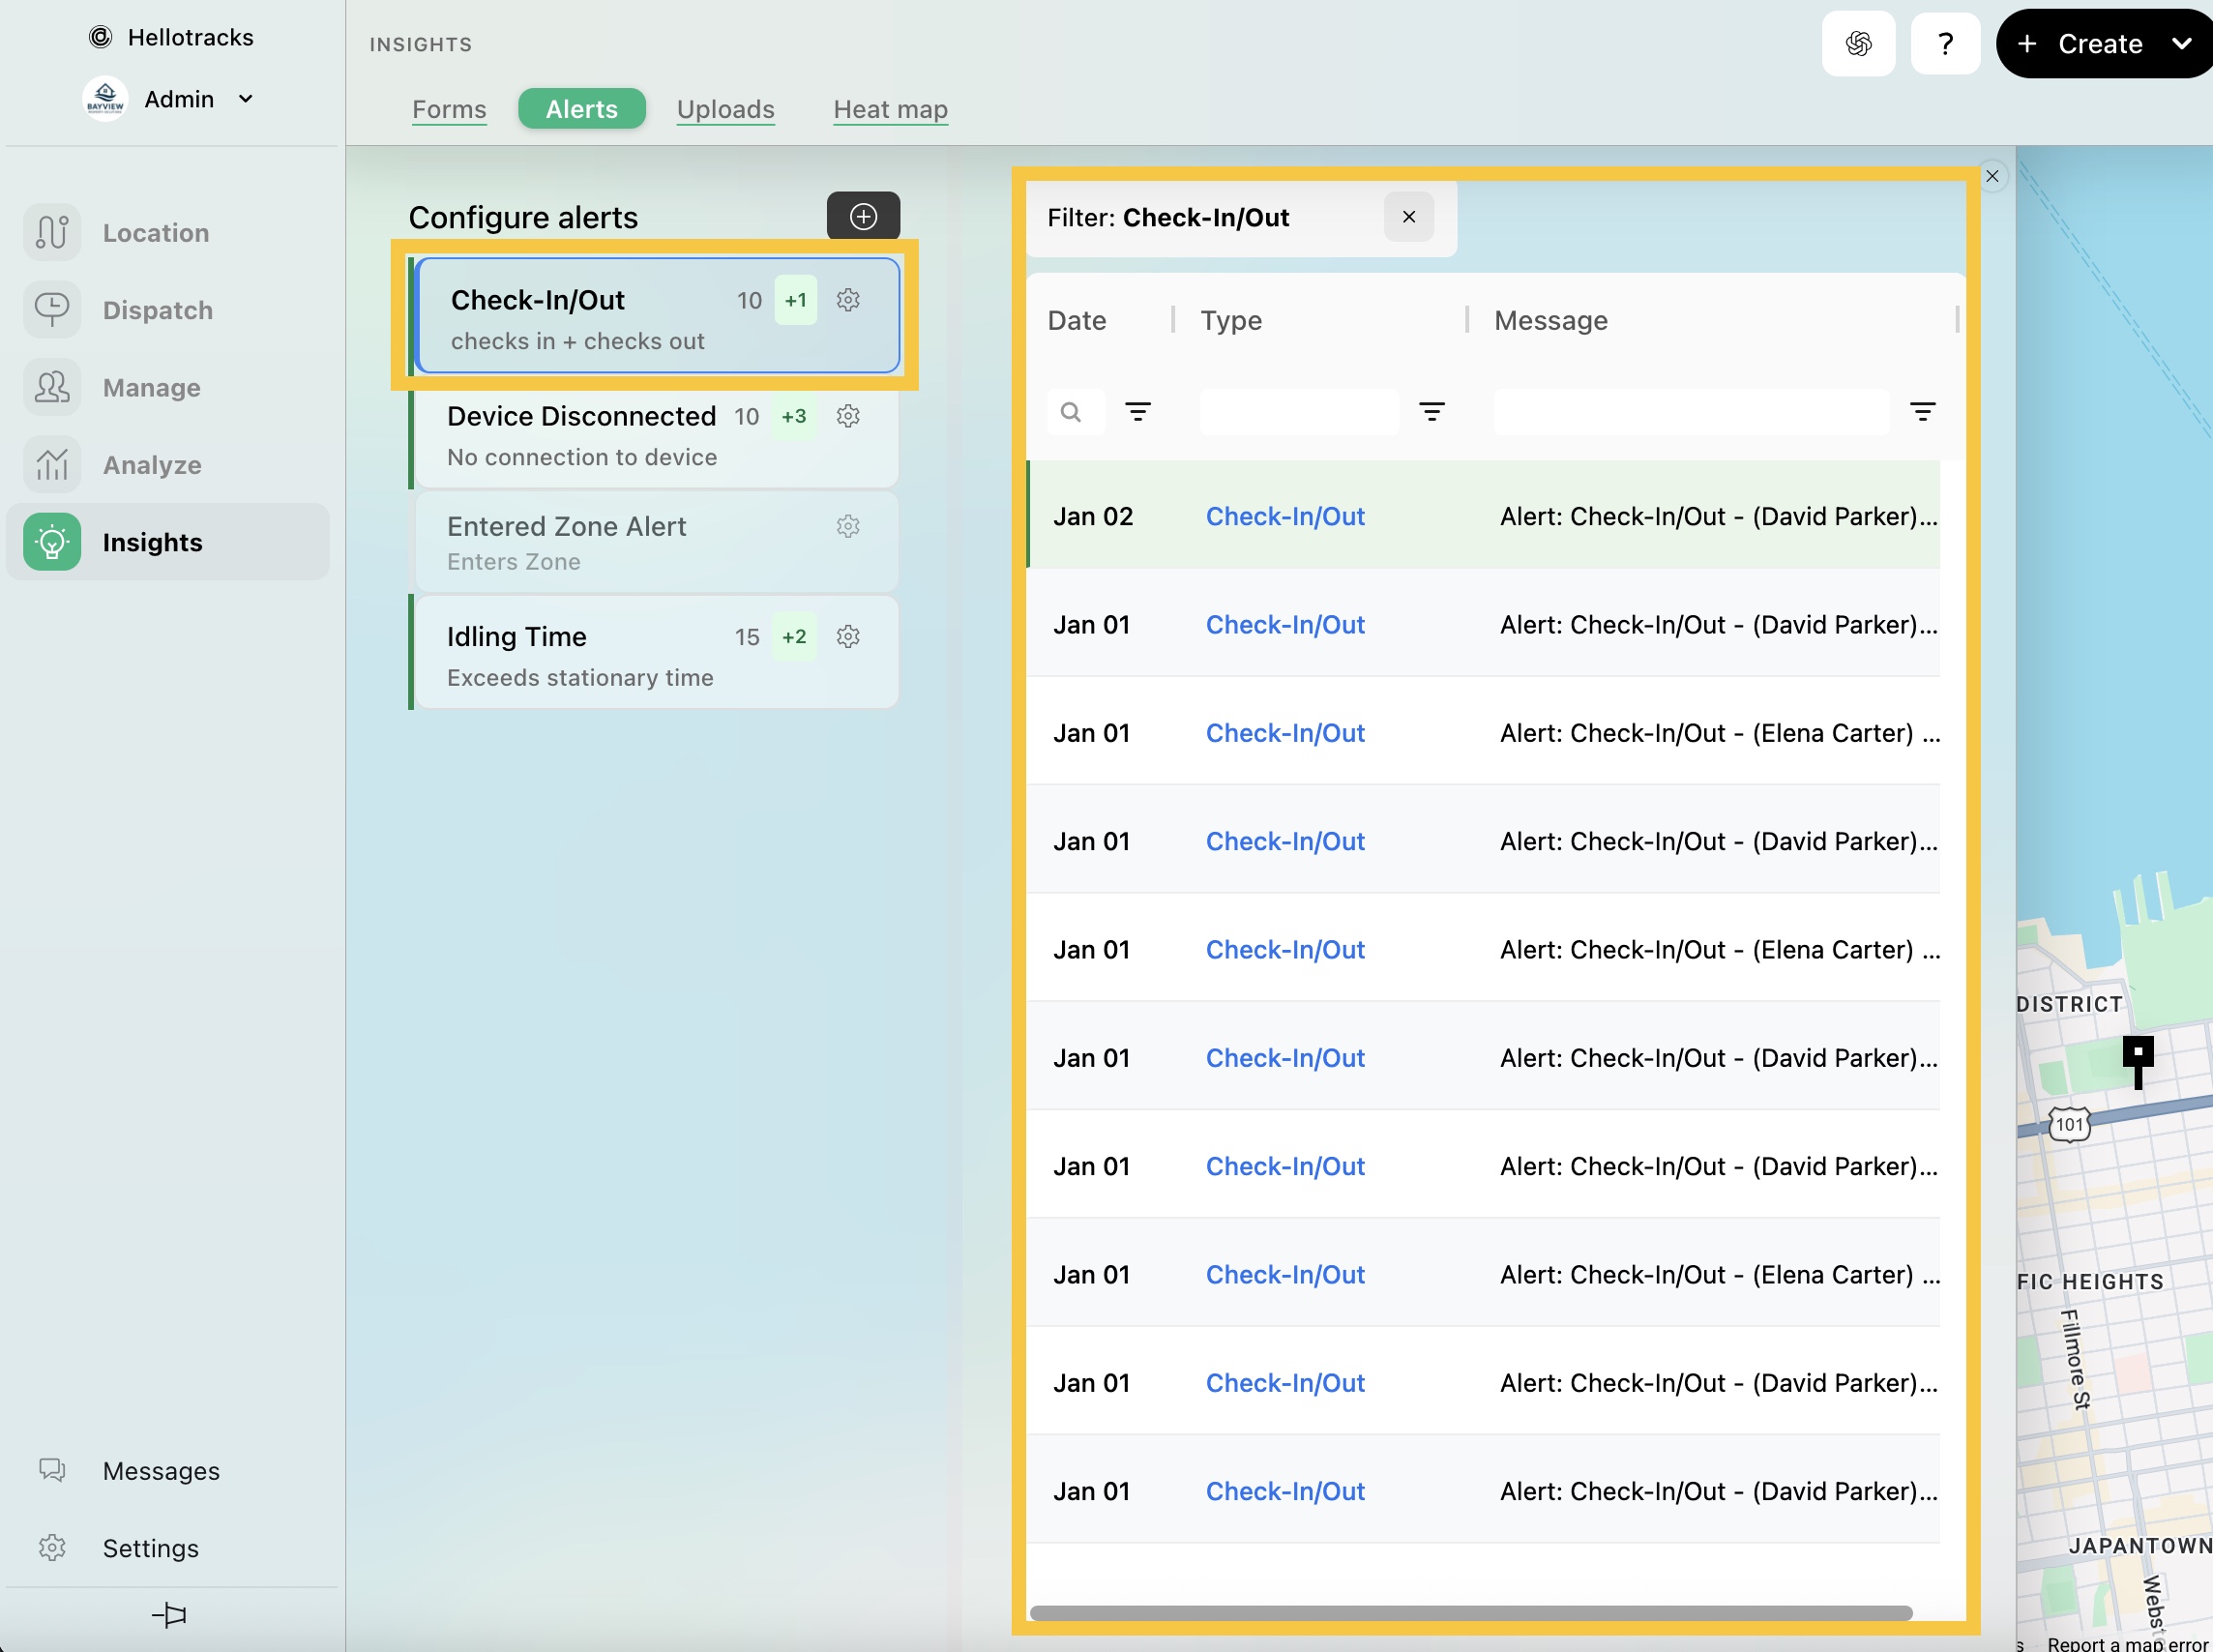
Task: Open Device Disconnected settings gear
Action: tap(848, 416)
